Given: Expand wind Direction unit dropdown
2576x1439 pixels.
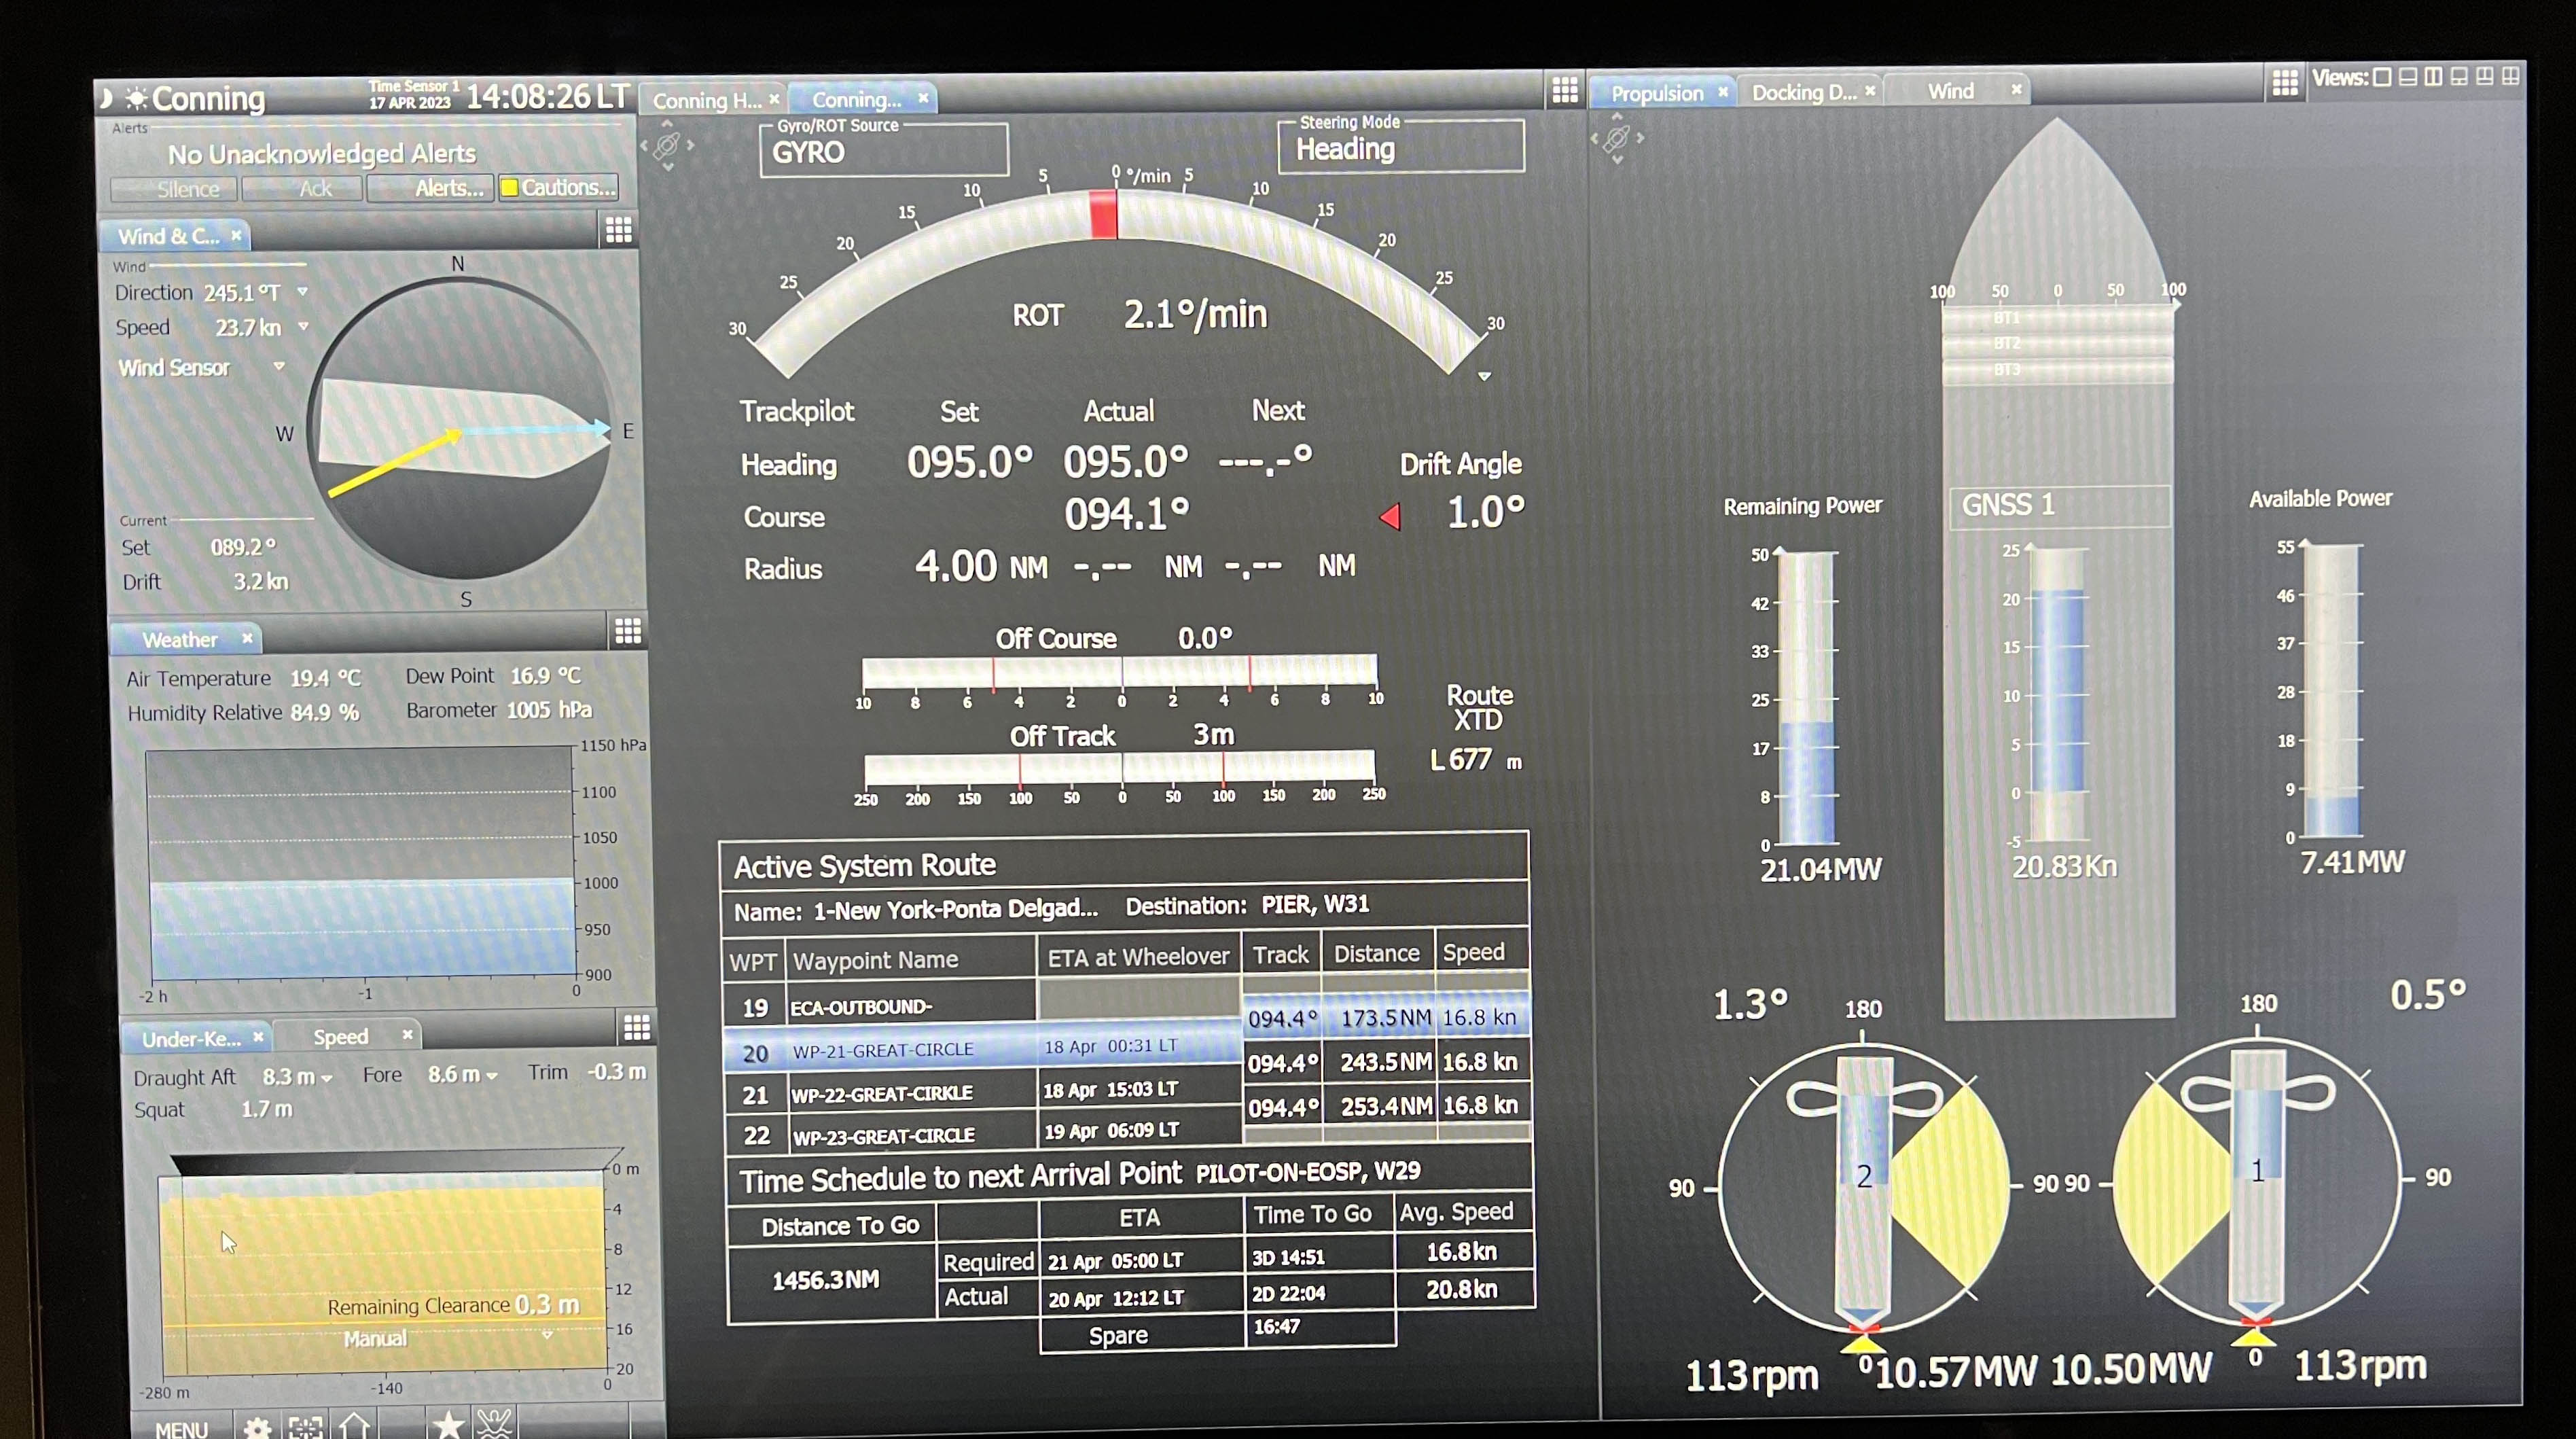Looking at the screenshot, I should 302,292.
